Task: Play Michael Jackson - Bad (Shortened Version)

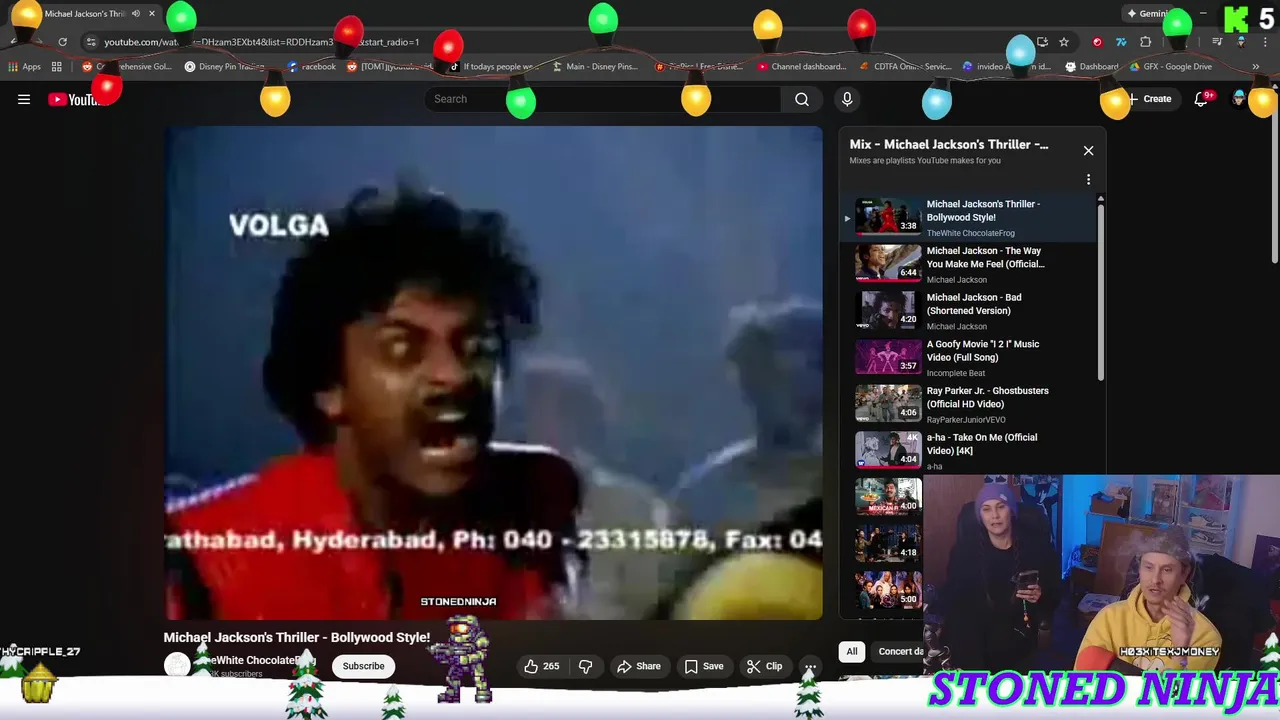Action: tap(970, 311)
